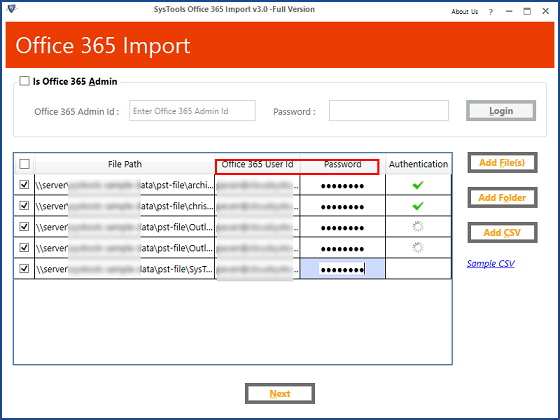Click user id cell in SysT... row
The image size is (560, 420).
[257, 269]
